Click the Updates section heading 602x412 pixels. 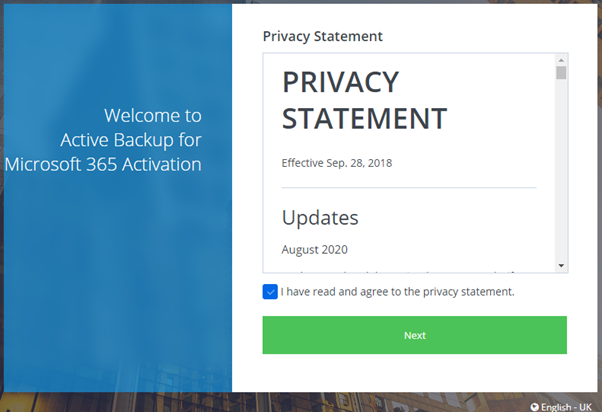[x=320, y=217]
